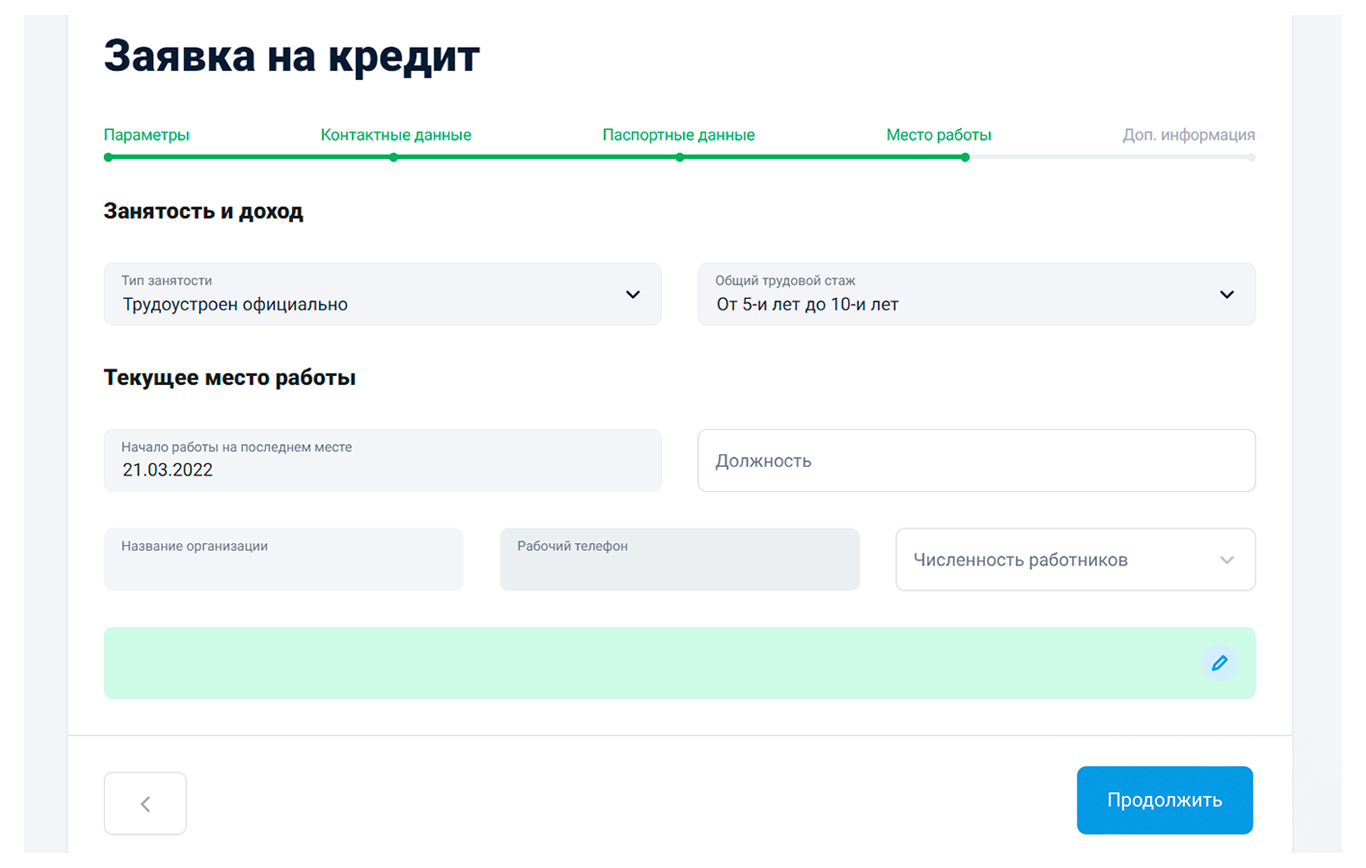Click the Продолжить button

(x=1164, y=800)
